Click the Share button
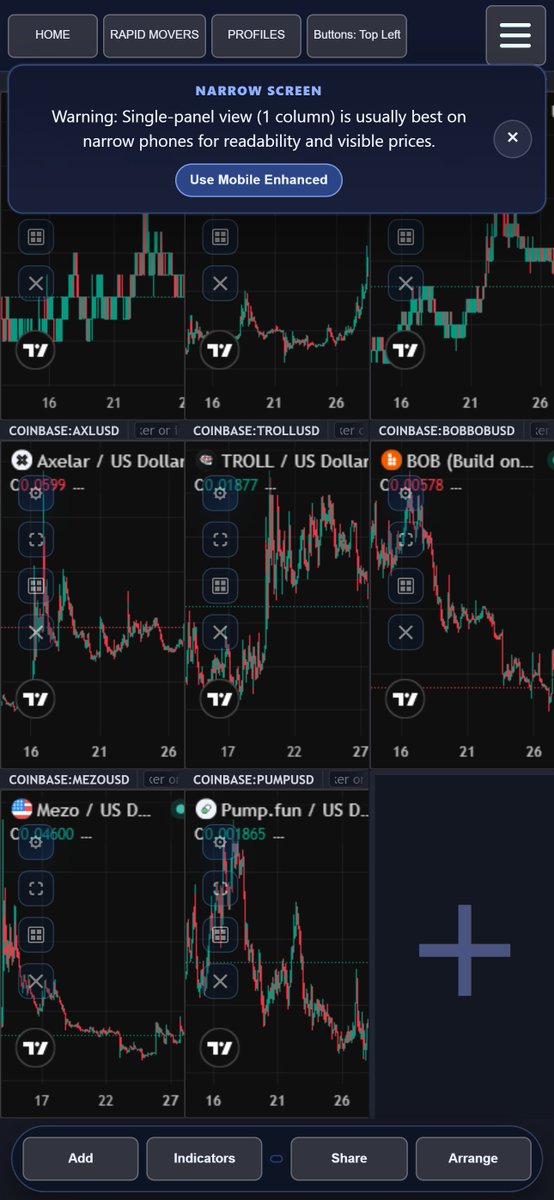 coord(349,1158)
